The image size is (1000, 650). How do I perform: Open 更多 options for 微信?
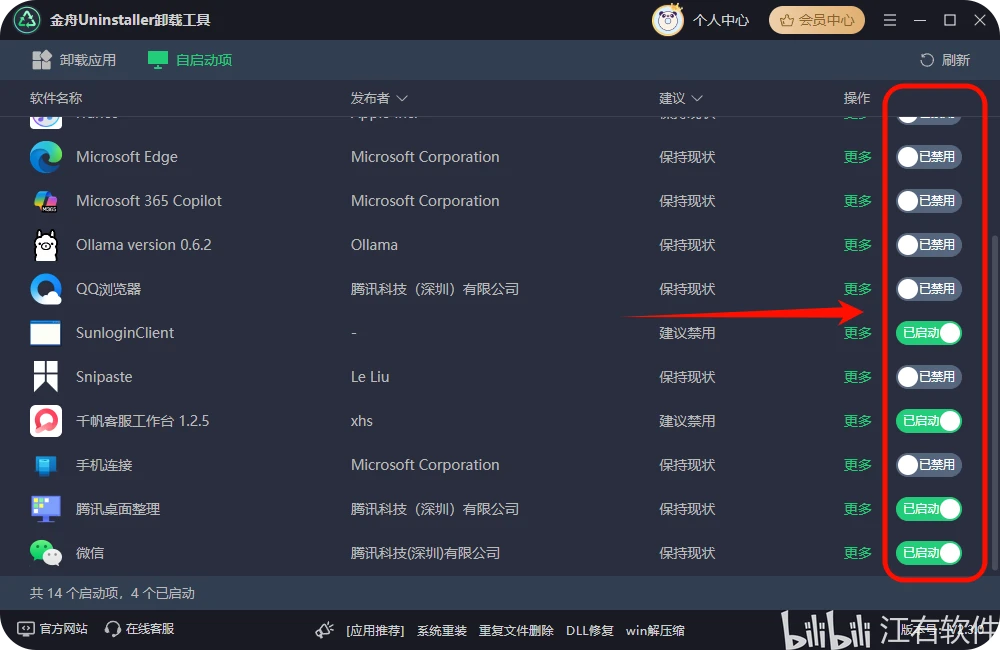[x=858, y=553]
